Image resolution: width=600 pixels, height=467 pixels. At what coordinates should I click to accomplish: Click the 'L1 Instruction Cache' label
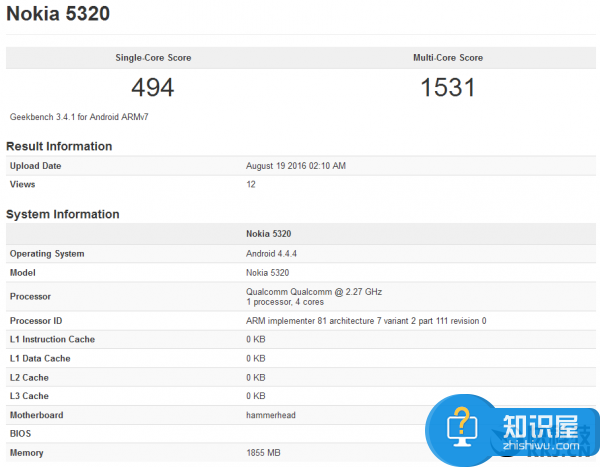coord(52,340)
